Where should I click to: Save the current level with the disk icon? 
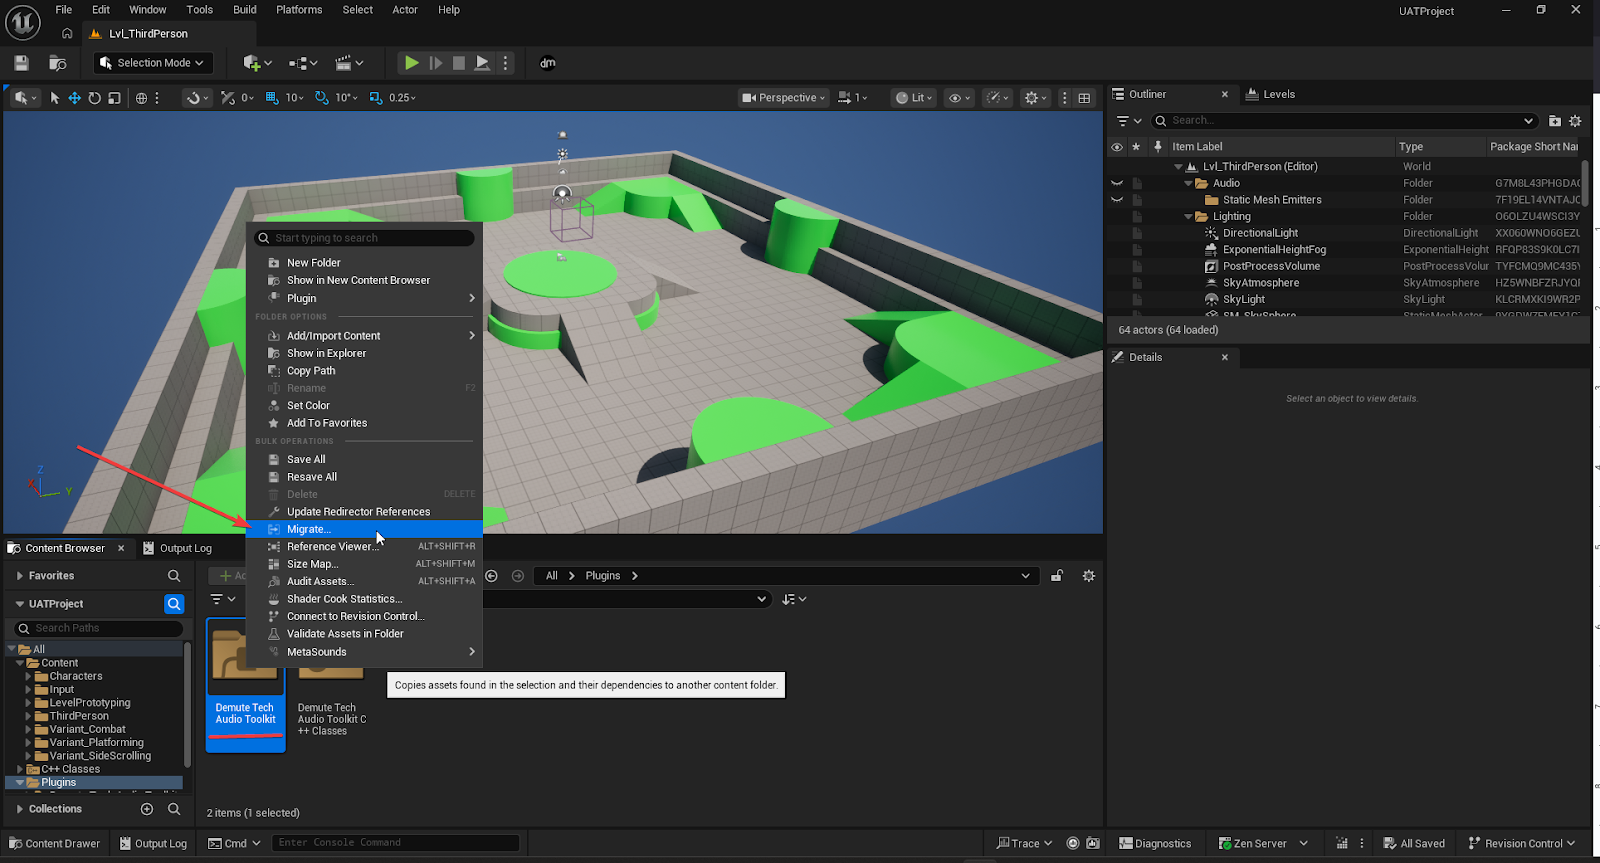[x=21, y=63]
